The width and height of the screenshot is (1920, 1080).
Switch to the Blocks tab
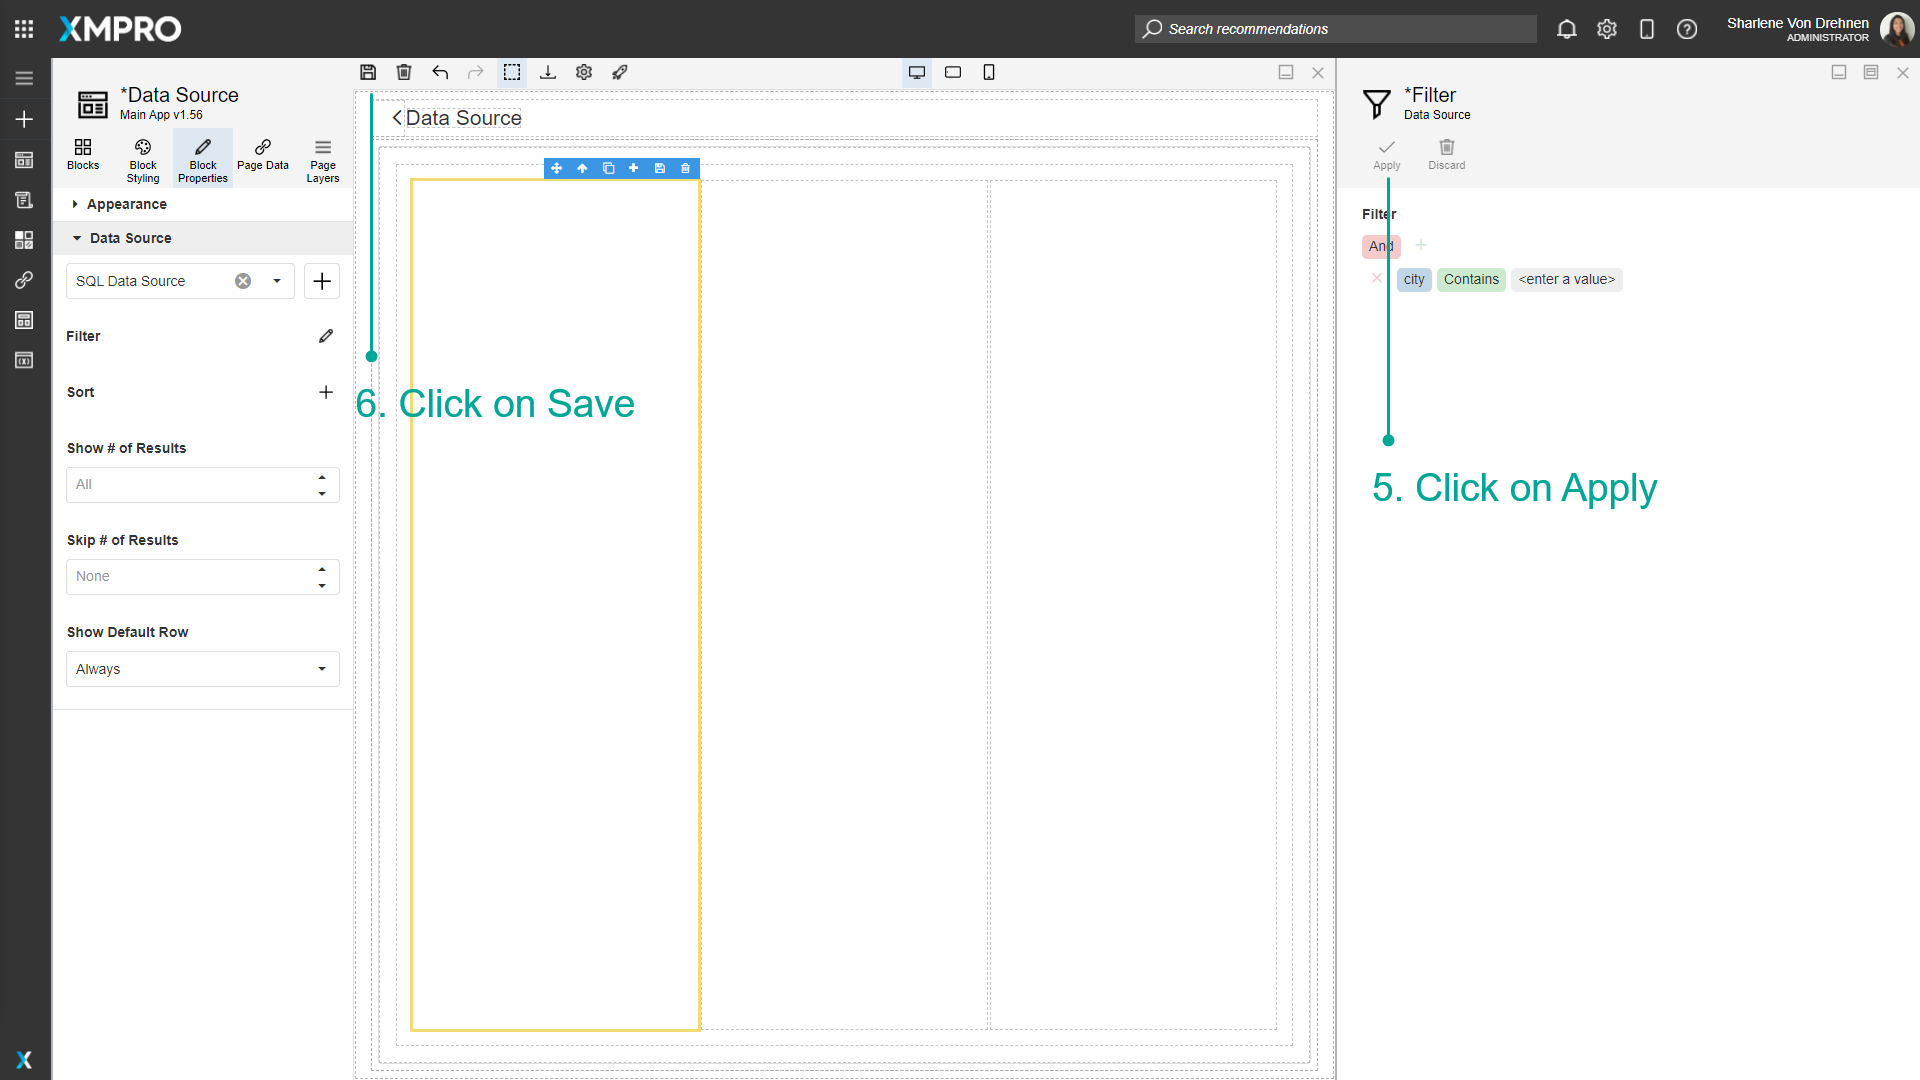pos(83,158)
